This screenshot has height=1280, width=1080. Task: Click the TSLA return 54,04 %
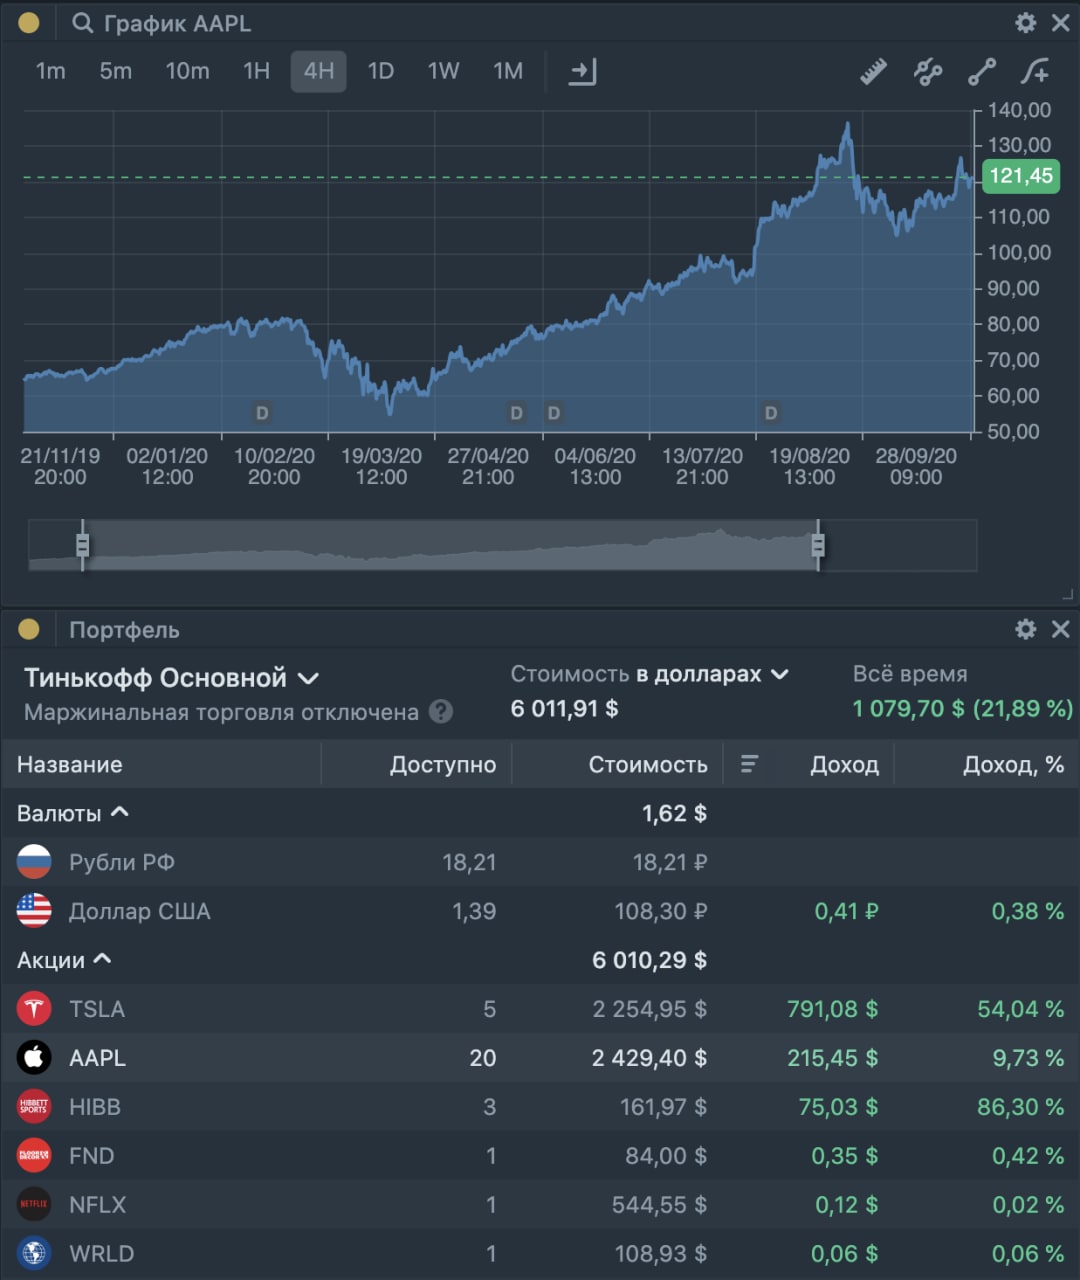point(1021,1009)
